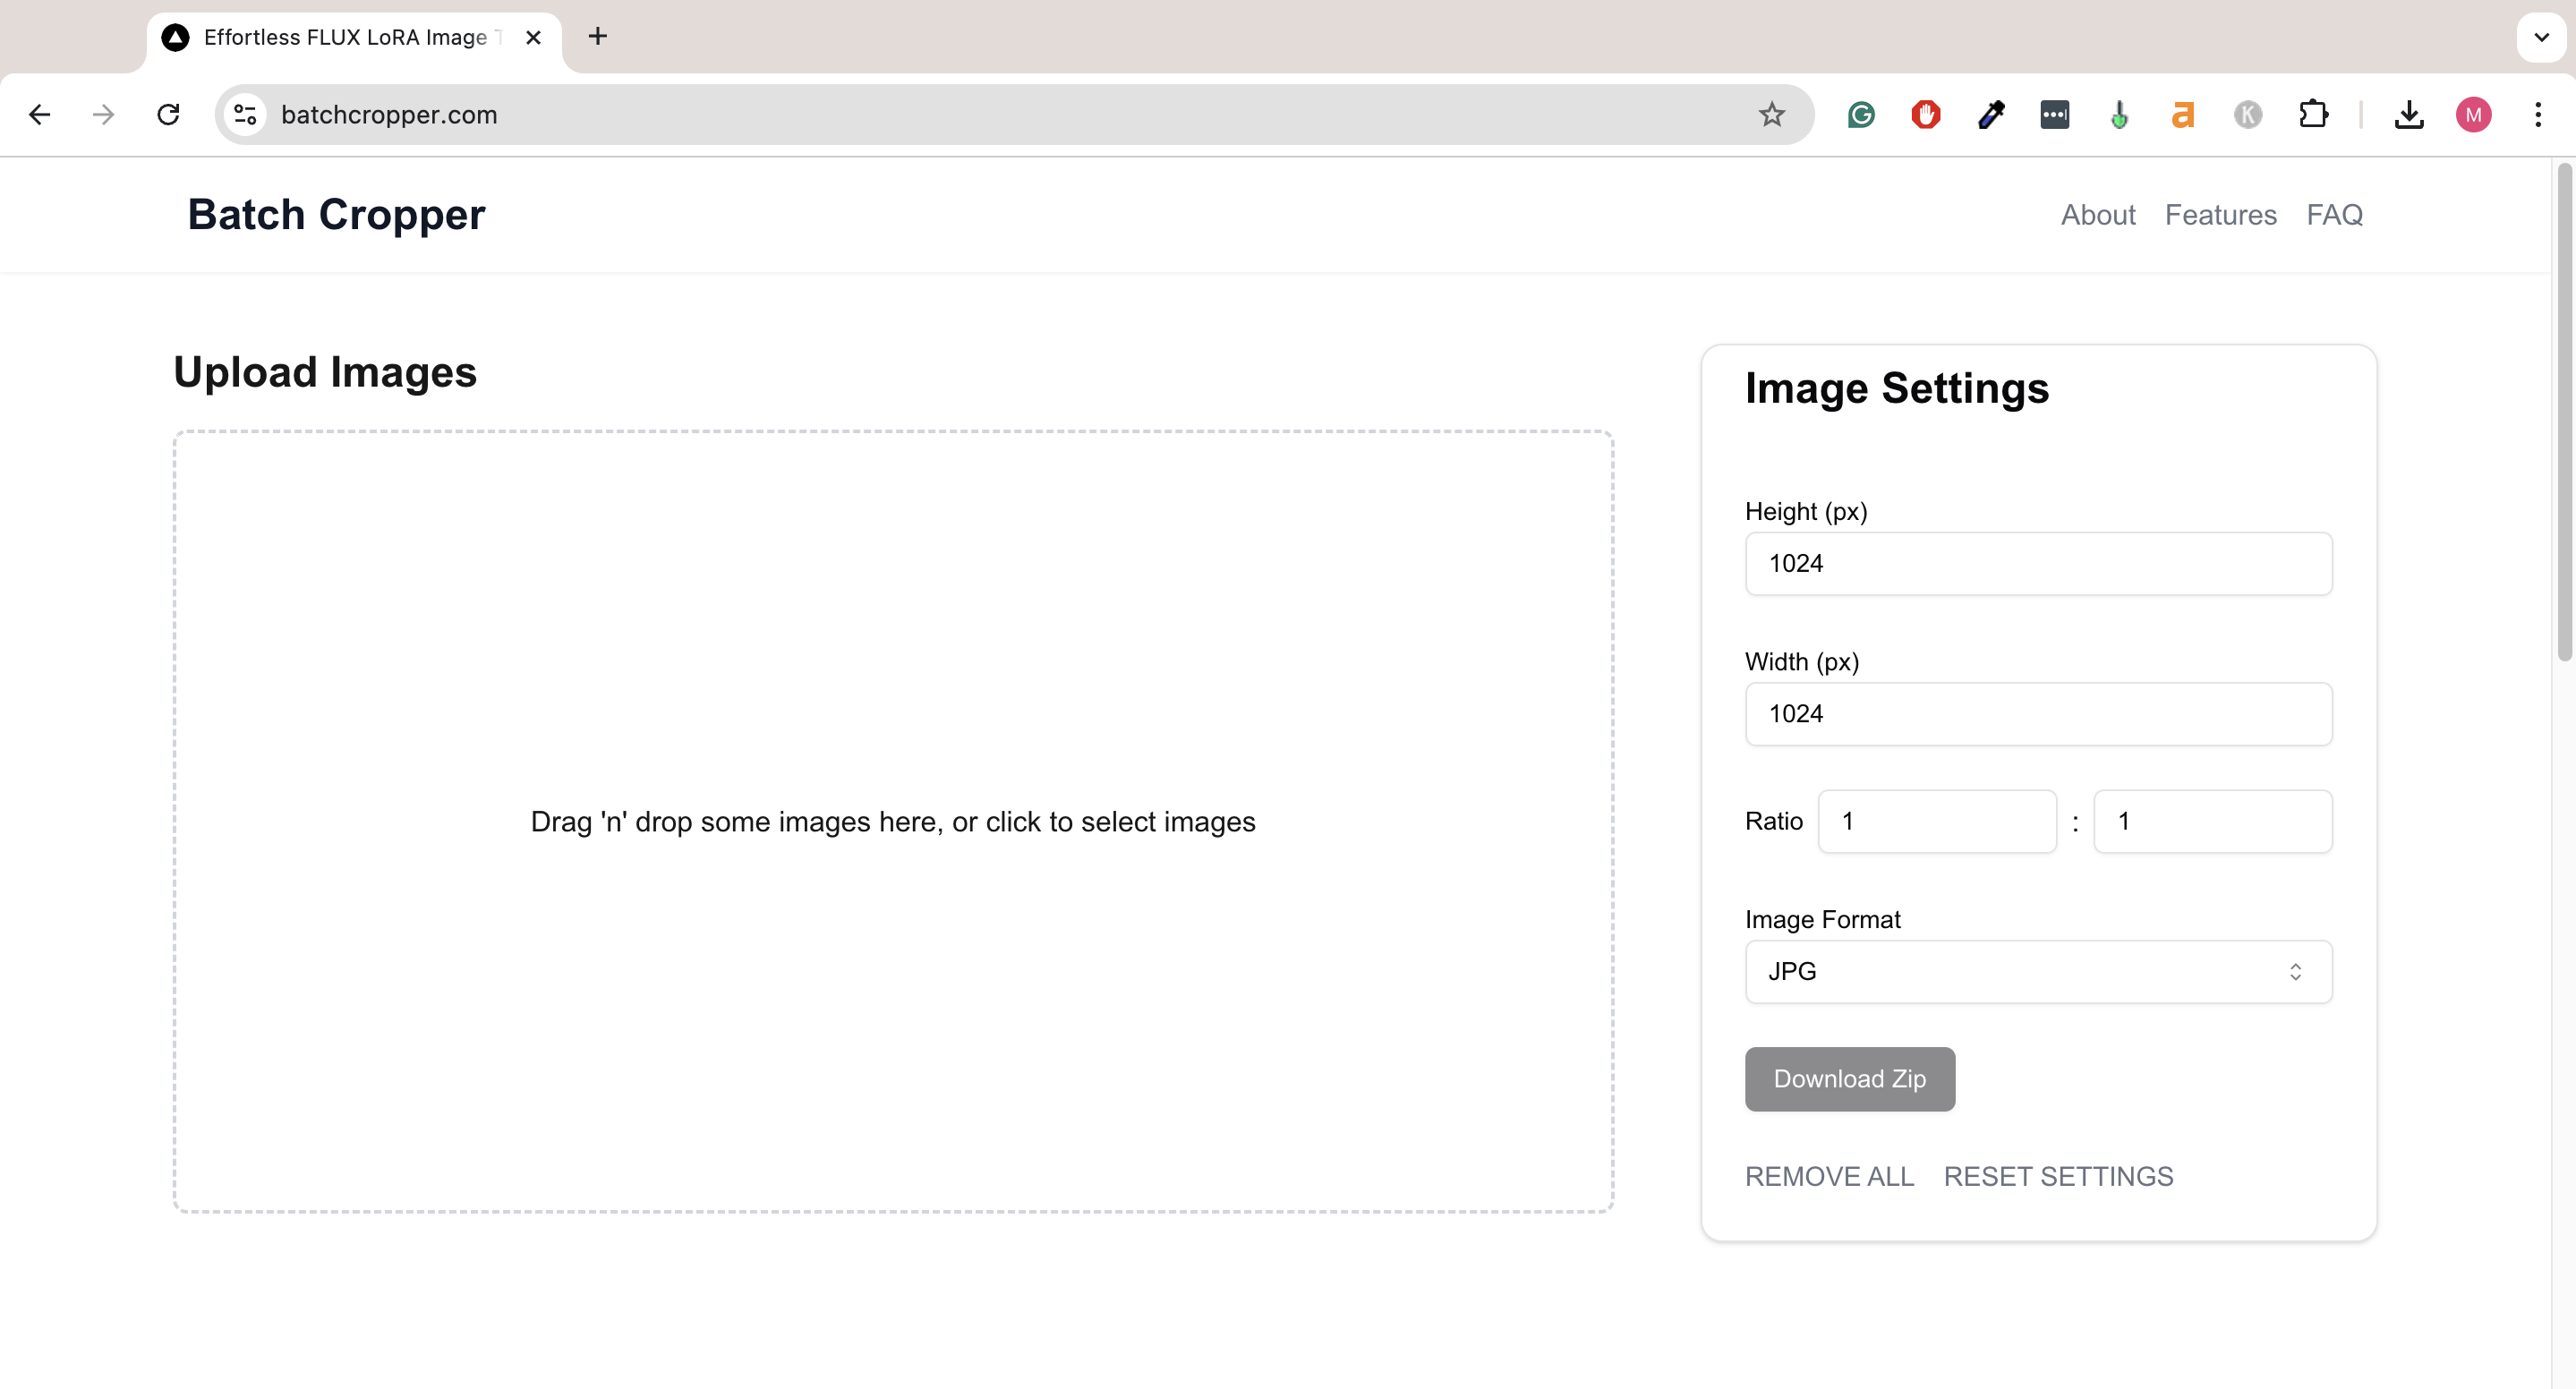Bookmark the page with the star icon
This screenshot has height=1389, width=2576.
click(1771, 114)
